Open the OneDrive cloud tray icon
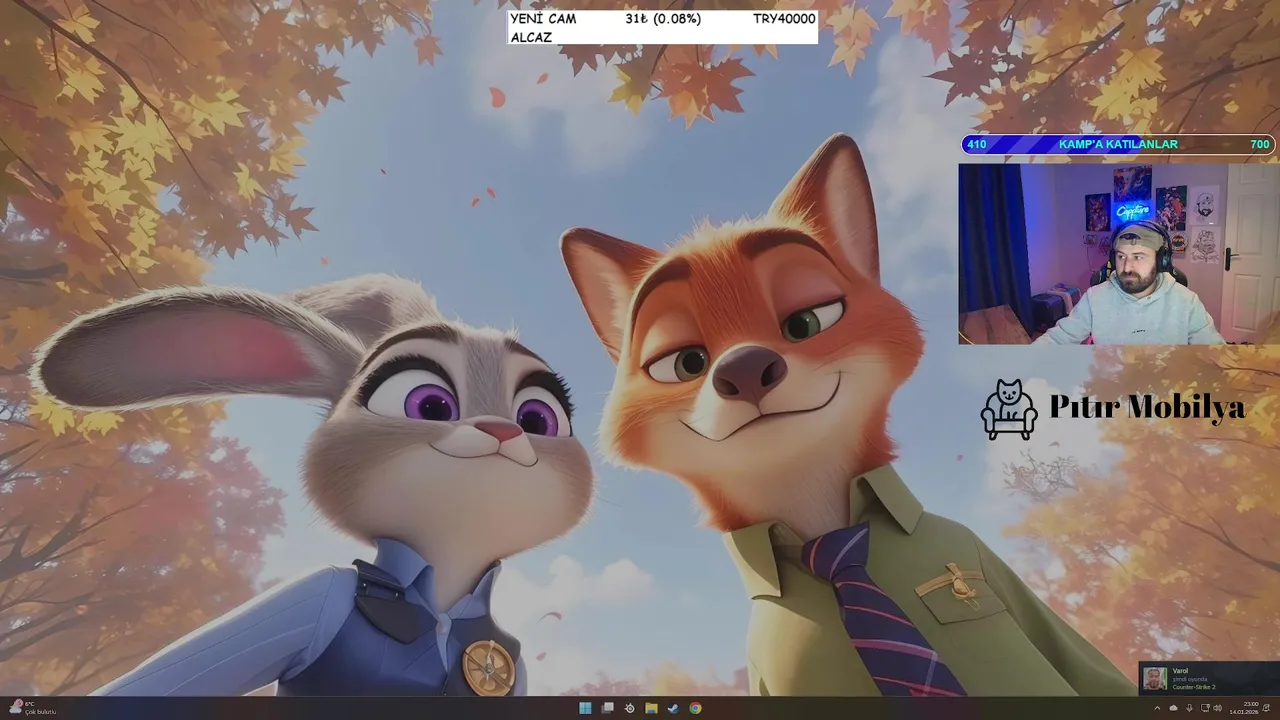The image size is (1280, 720). point(1174,708)
